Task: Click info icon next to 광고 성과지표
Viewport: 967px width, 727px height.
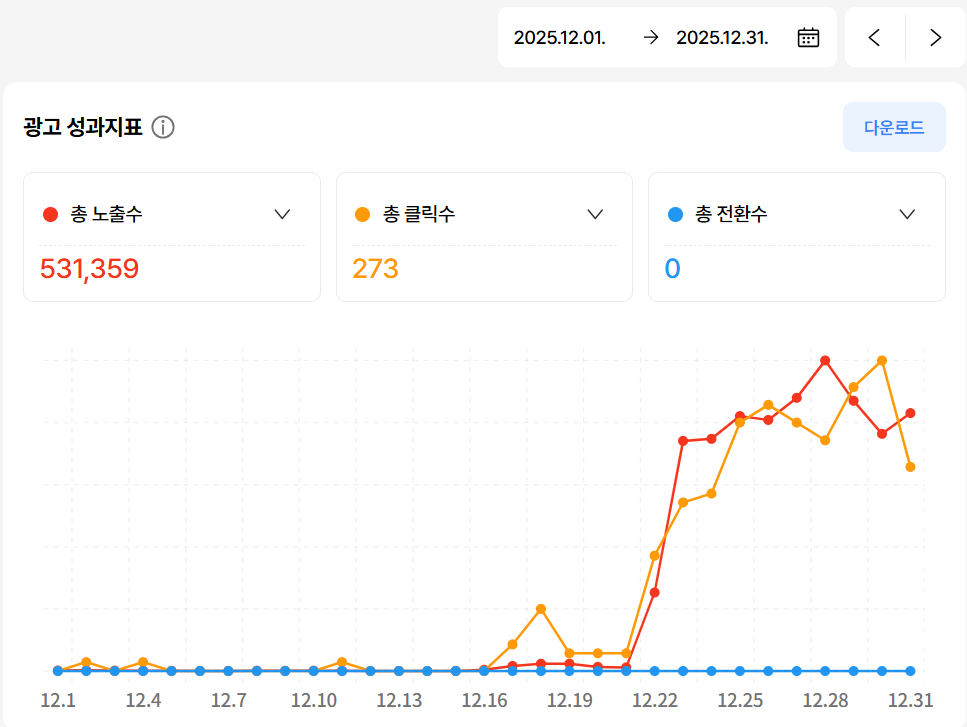Action: click(163, 128)
